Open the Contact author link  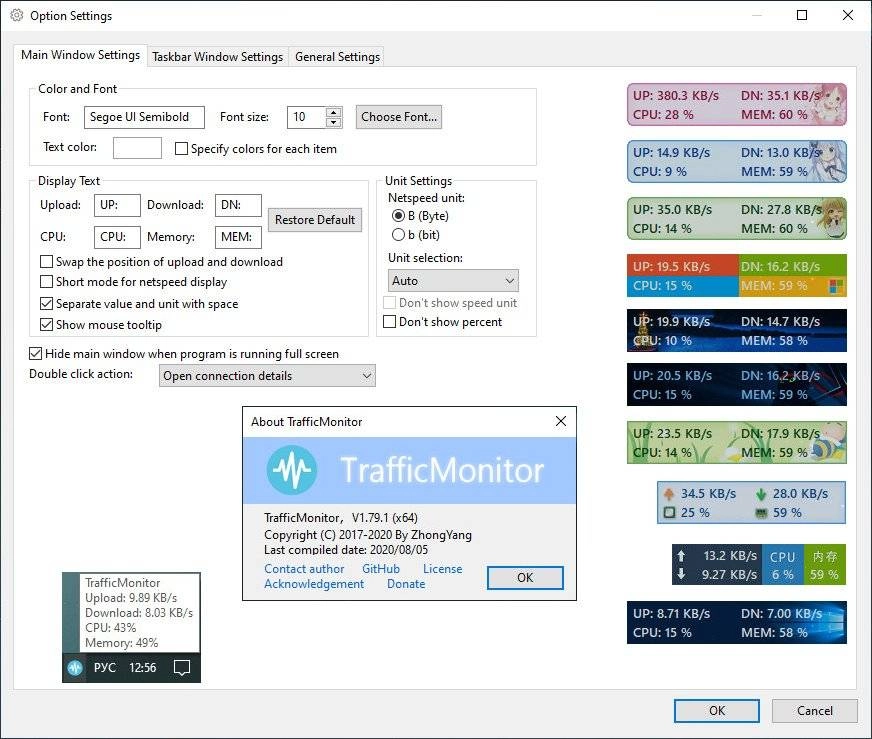[x=304, y=569]
